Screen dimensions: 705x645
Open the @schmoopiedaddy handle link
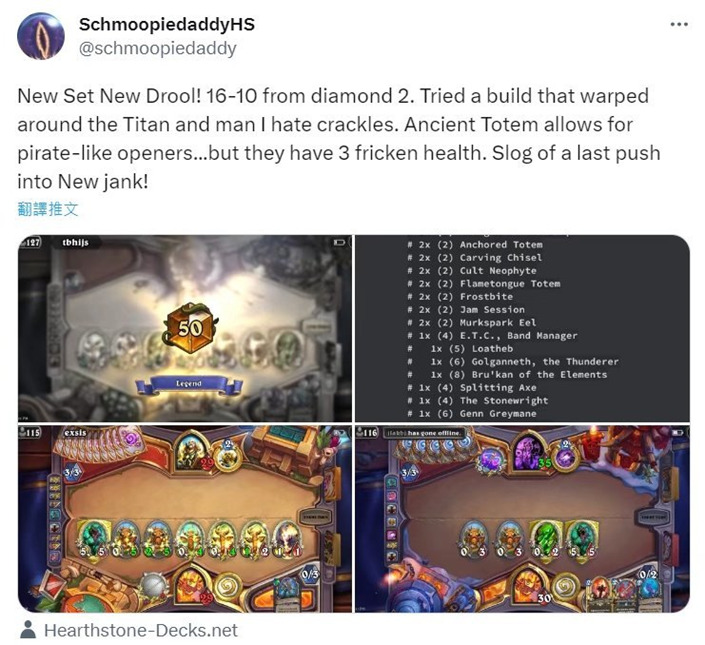click(157, 48)
